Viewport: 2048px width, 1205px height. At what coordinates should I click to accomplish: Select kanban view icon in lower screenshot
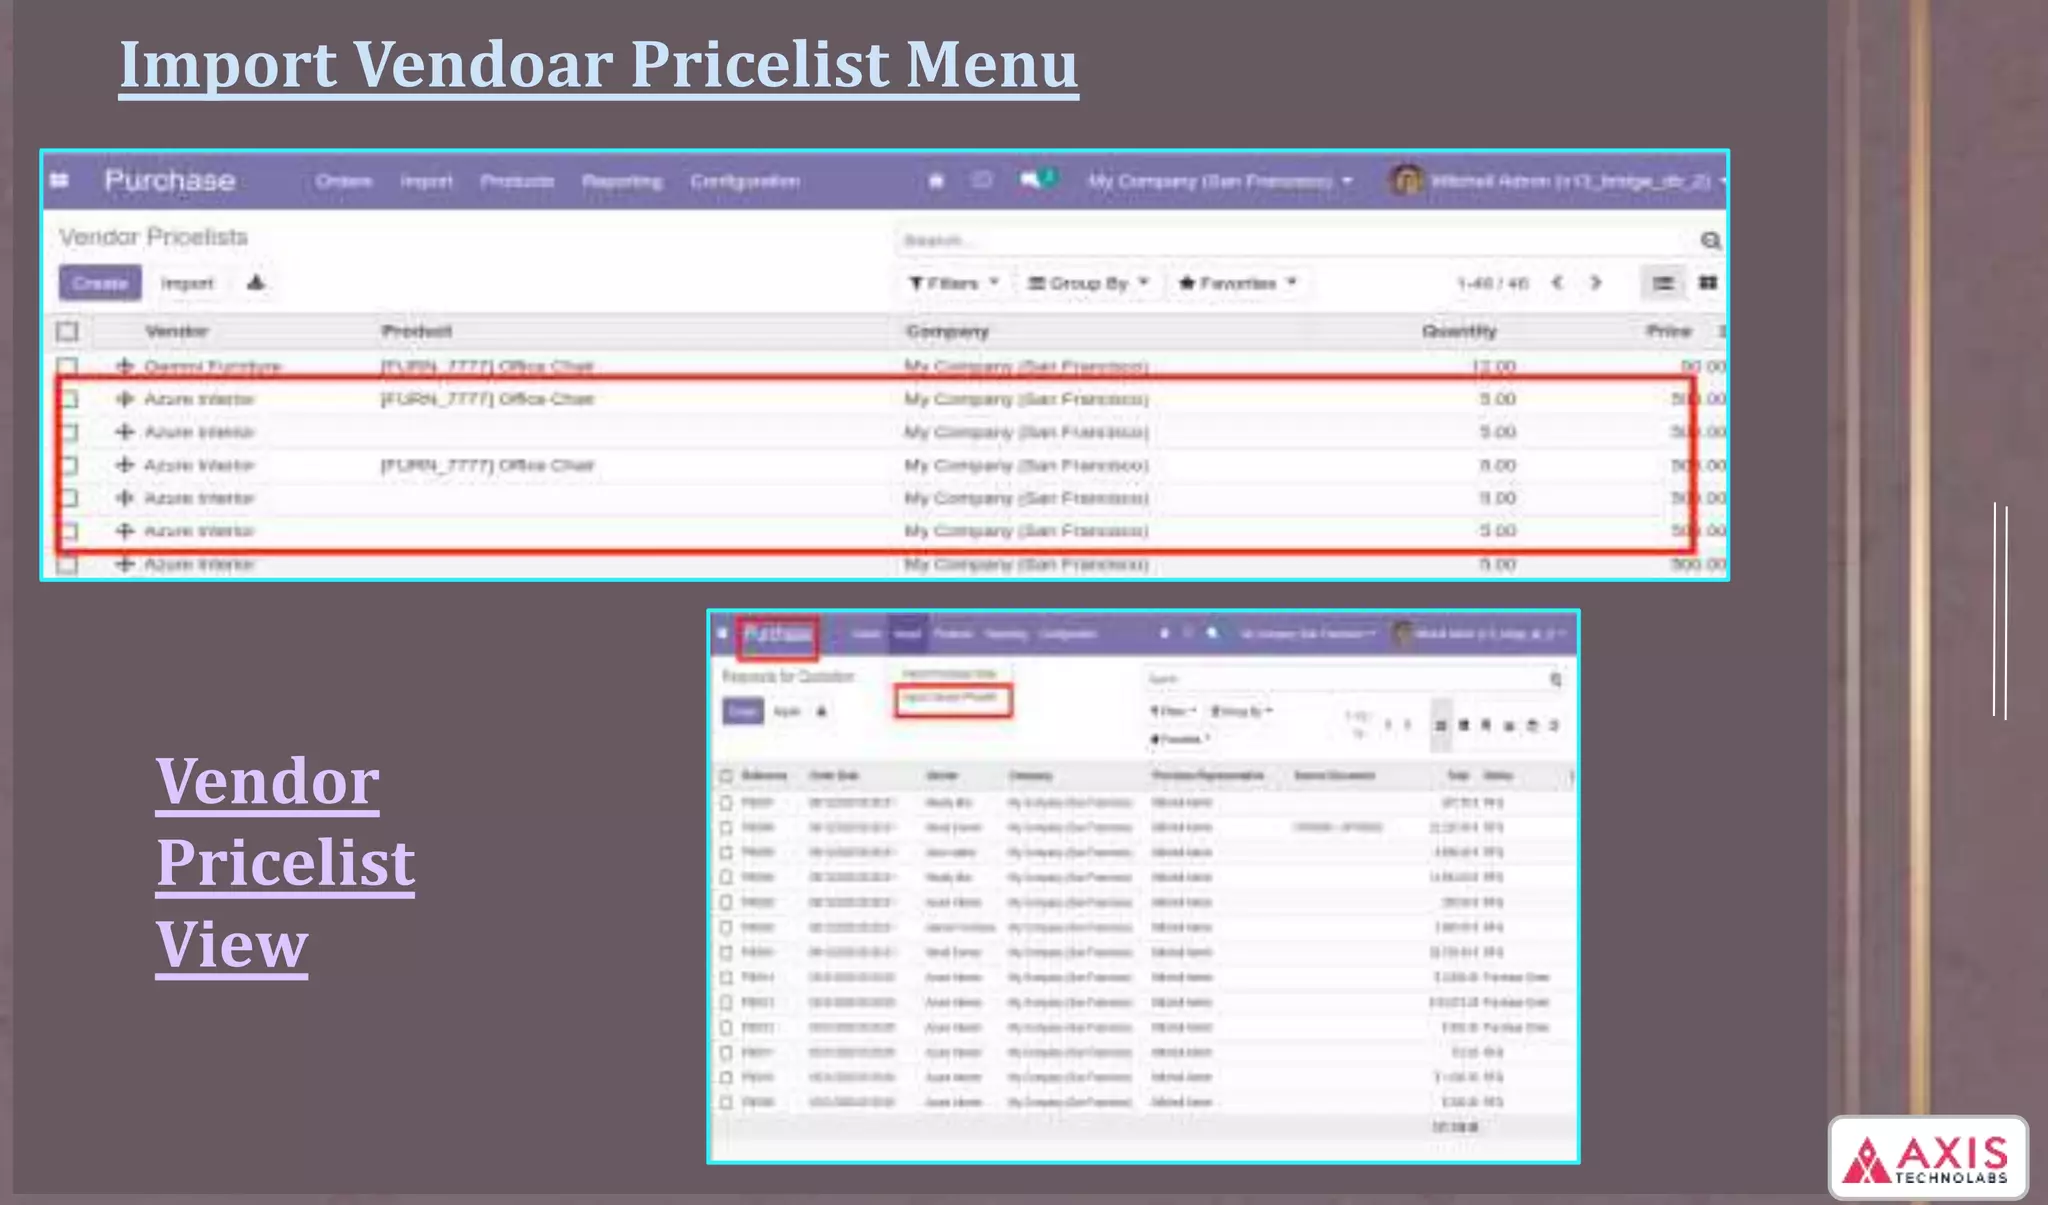(x=1463, y=725)
